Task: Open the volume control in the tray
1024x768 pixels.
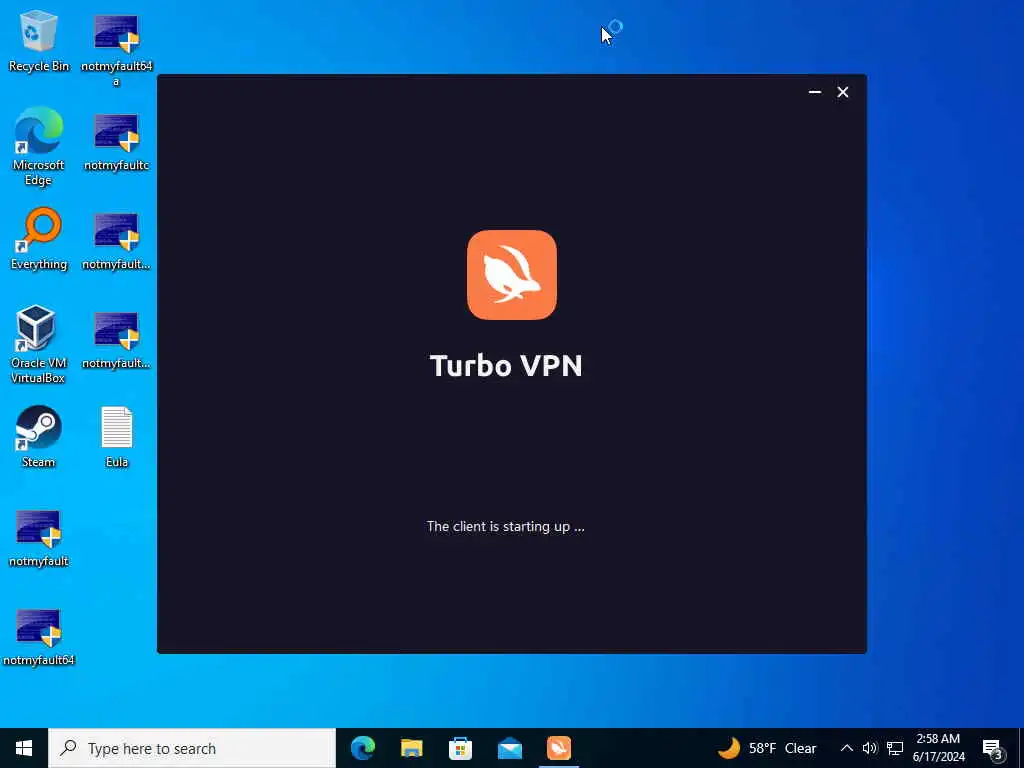Action: point(869,748)
